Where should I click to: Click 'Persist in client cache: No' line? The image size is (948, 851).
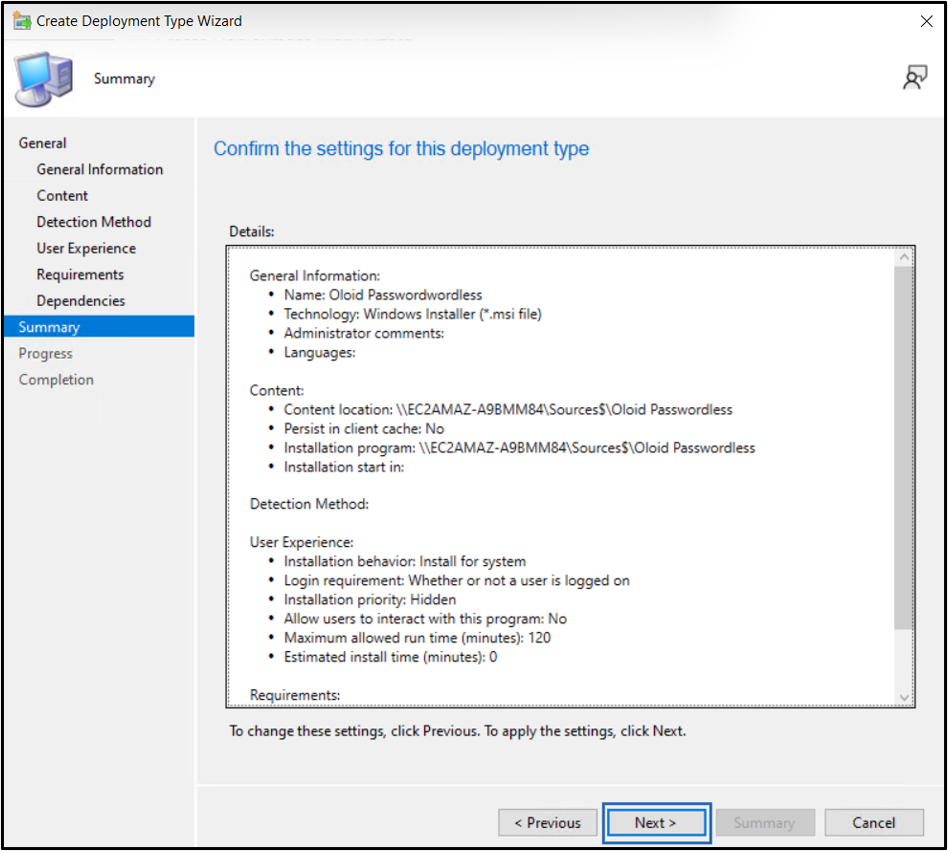pyautogui.click(x=364, y=429)
